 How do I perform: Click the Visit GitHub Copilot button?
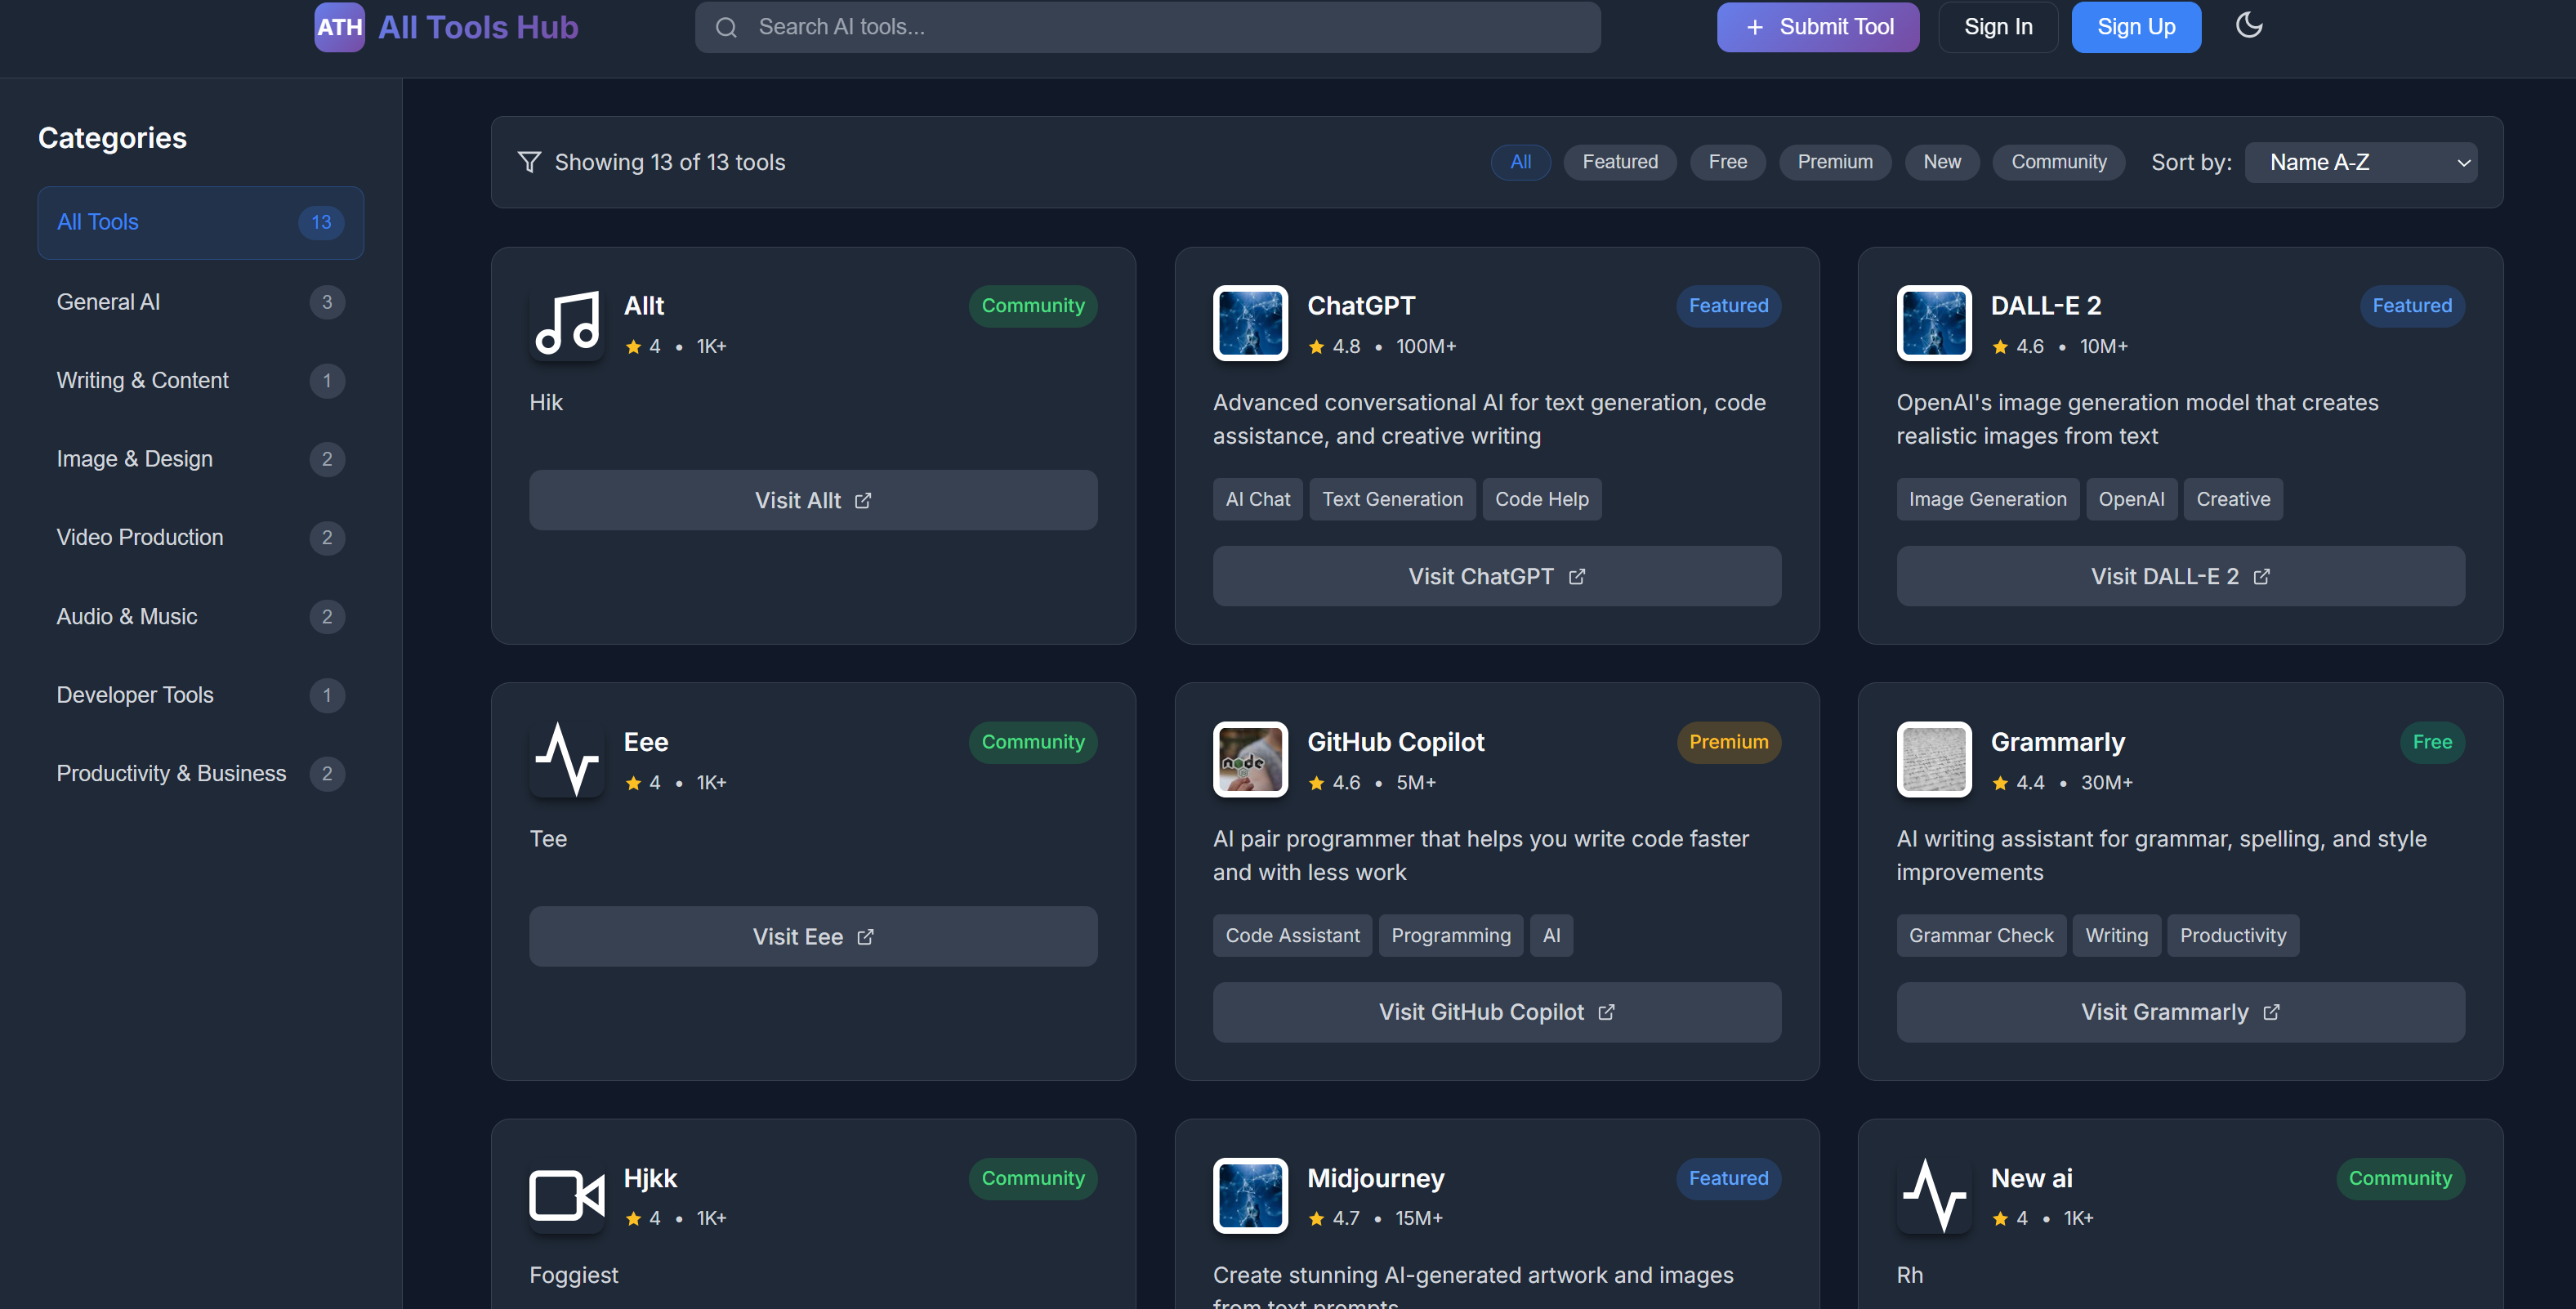coord(1496,1012)
